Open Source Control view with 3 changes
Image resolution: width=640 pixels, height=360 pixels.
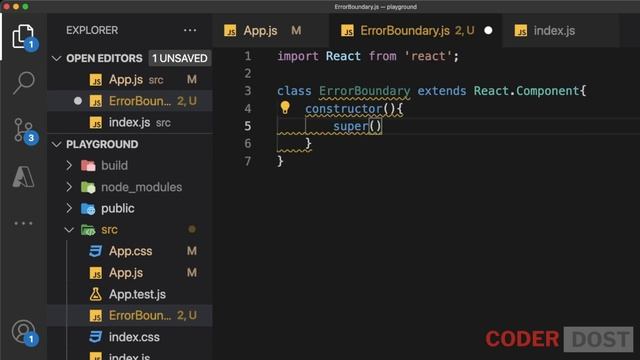tap(24, 131)
